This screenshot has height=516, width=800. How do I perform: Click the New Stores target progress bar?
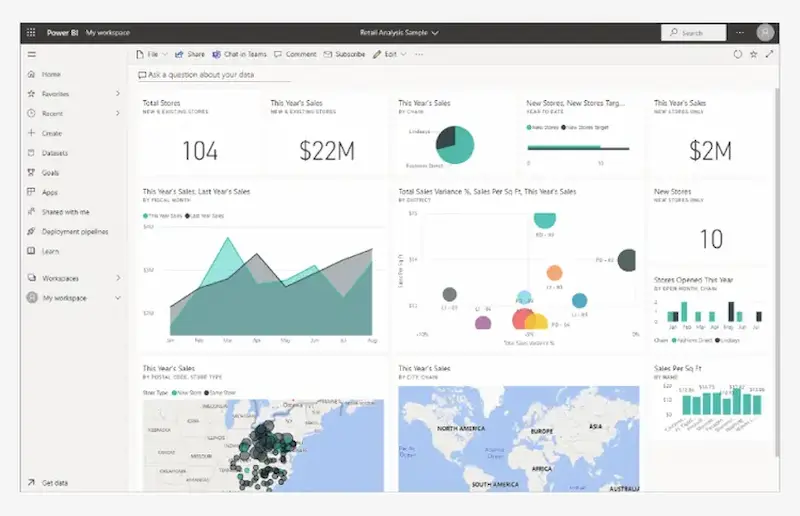tap(578, 148)
